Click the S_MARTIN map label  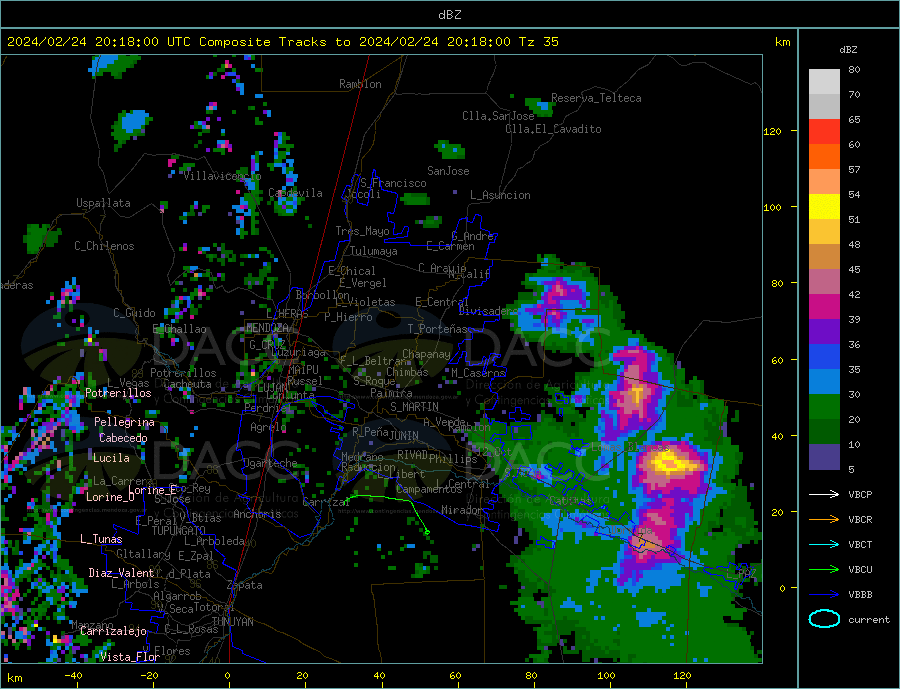tap(414, 407)
